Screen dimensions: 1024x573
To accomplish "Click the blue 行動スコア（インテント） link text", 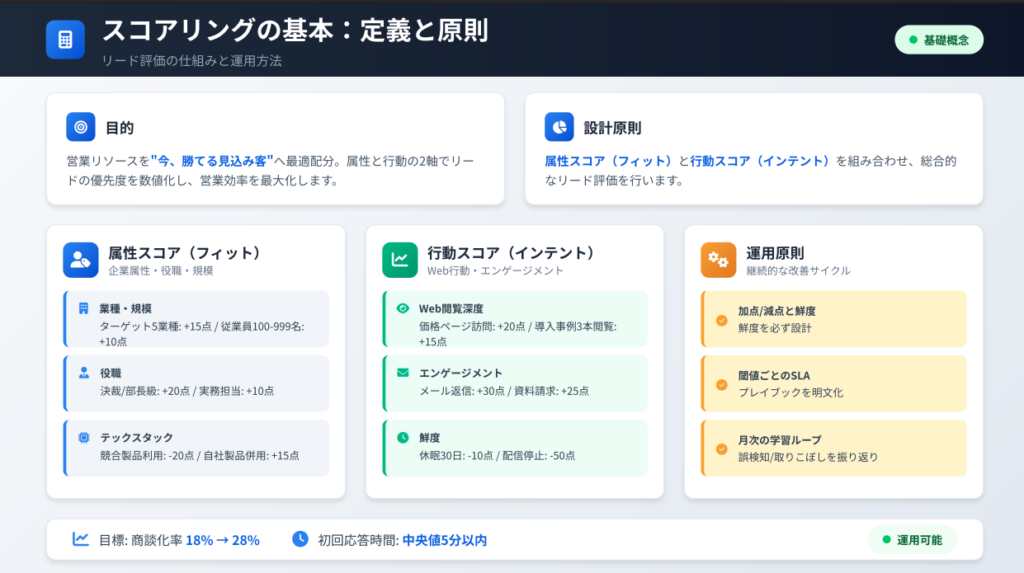I will 760,160.
